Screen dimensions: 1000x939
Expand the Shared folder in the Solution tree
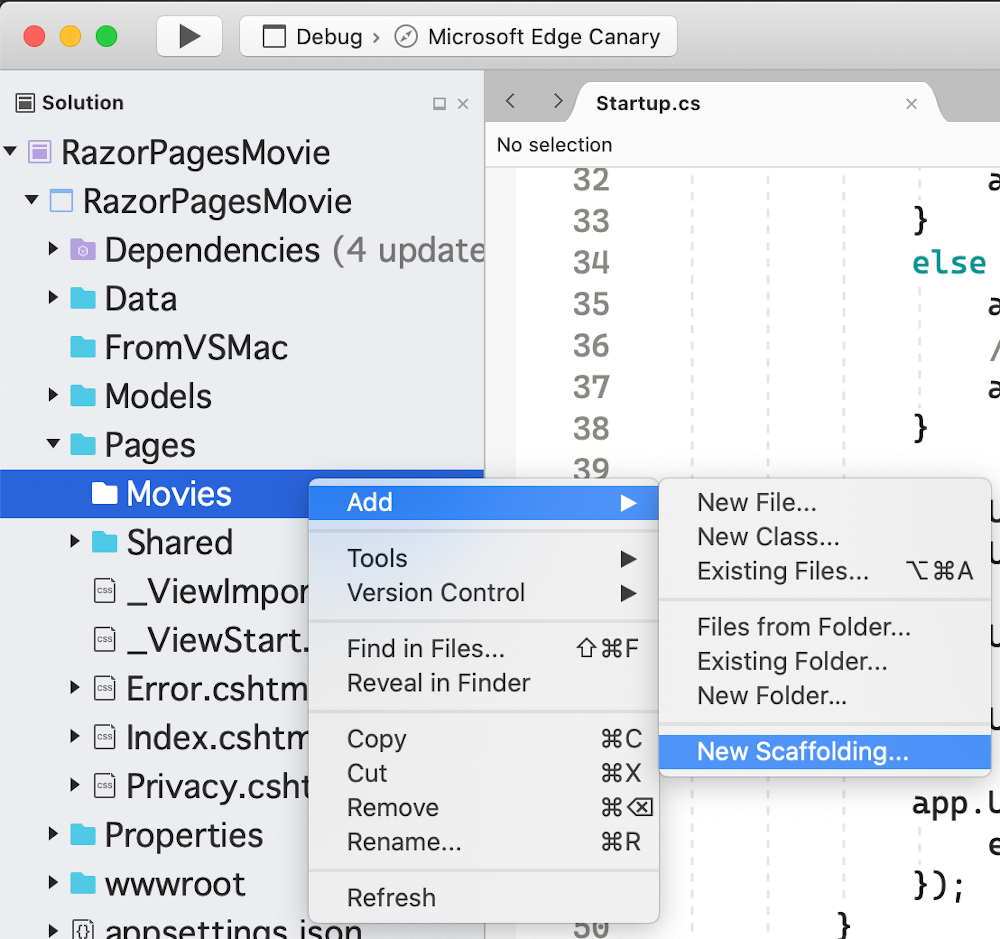tap(77, 542)
